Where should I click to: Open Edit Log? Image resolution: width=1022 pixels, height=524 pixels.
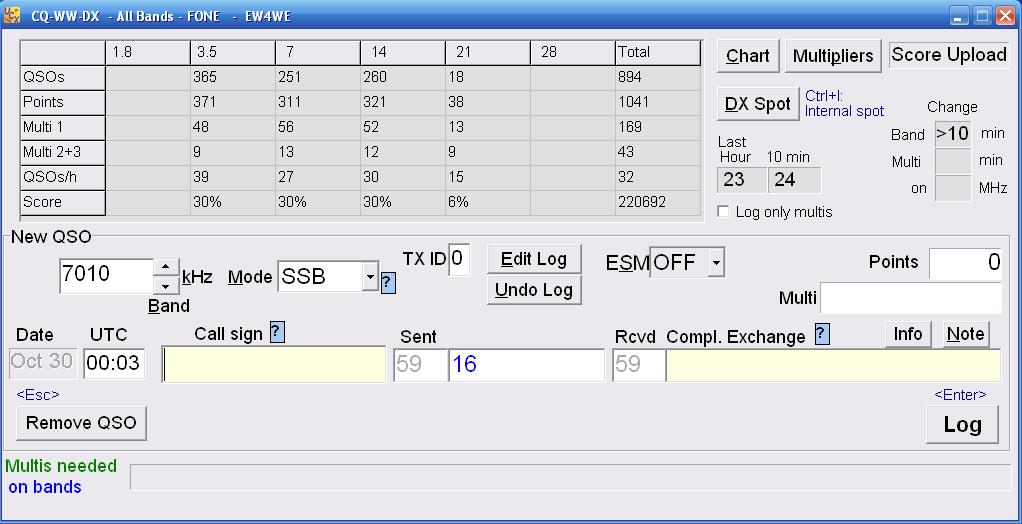click(x=534, y=259)
